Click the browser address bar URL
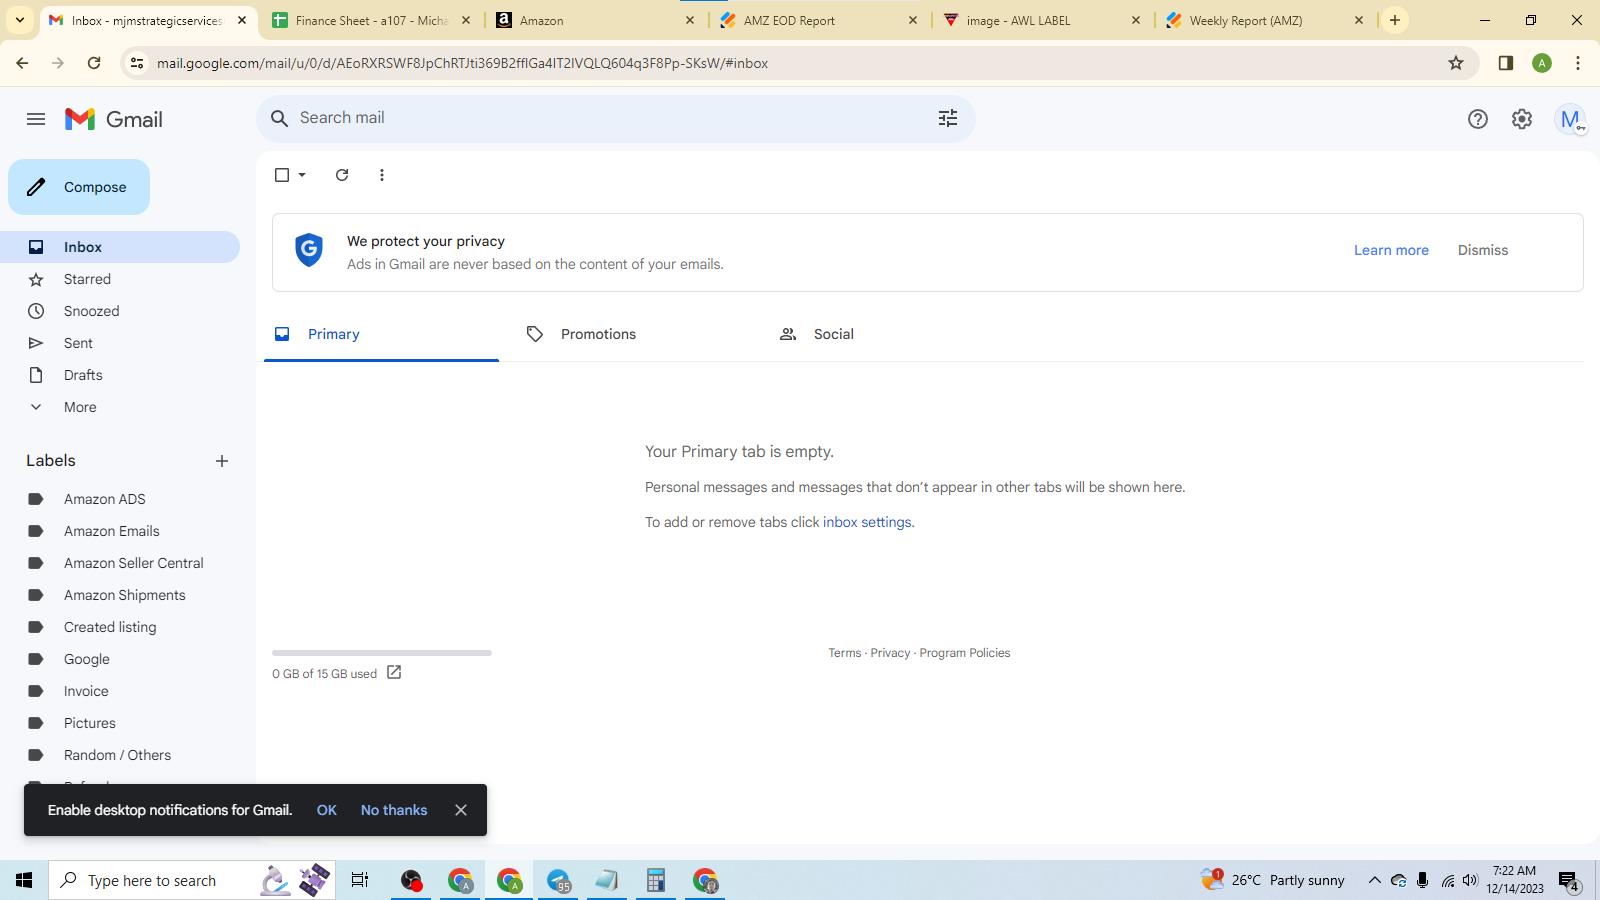Viewport: 1600px width, 900px height. tap(462, 63)
